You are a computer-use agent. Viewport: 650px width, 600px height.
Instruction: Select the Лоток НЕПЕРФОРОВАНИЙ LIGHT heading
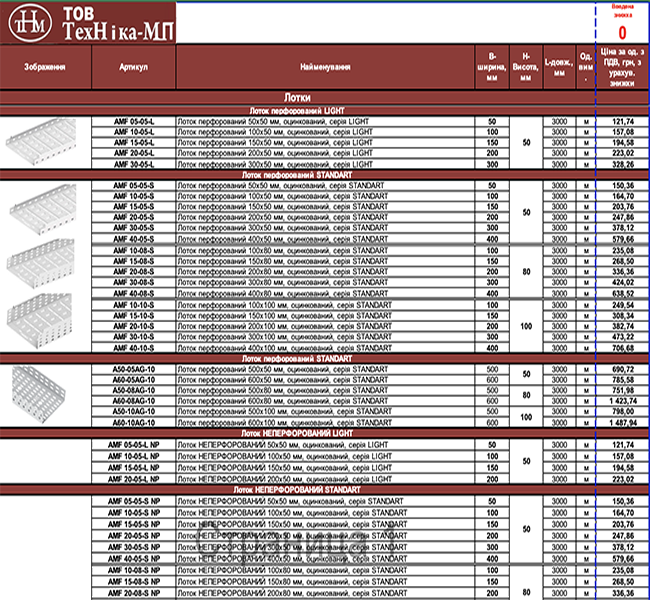click(297, 433)
